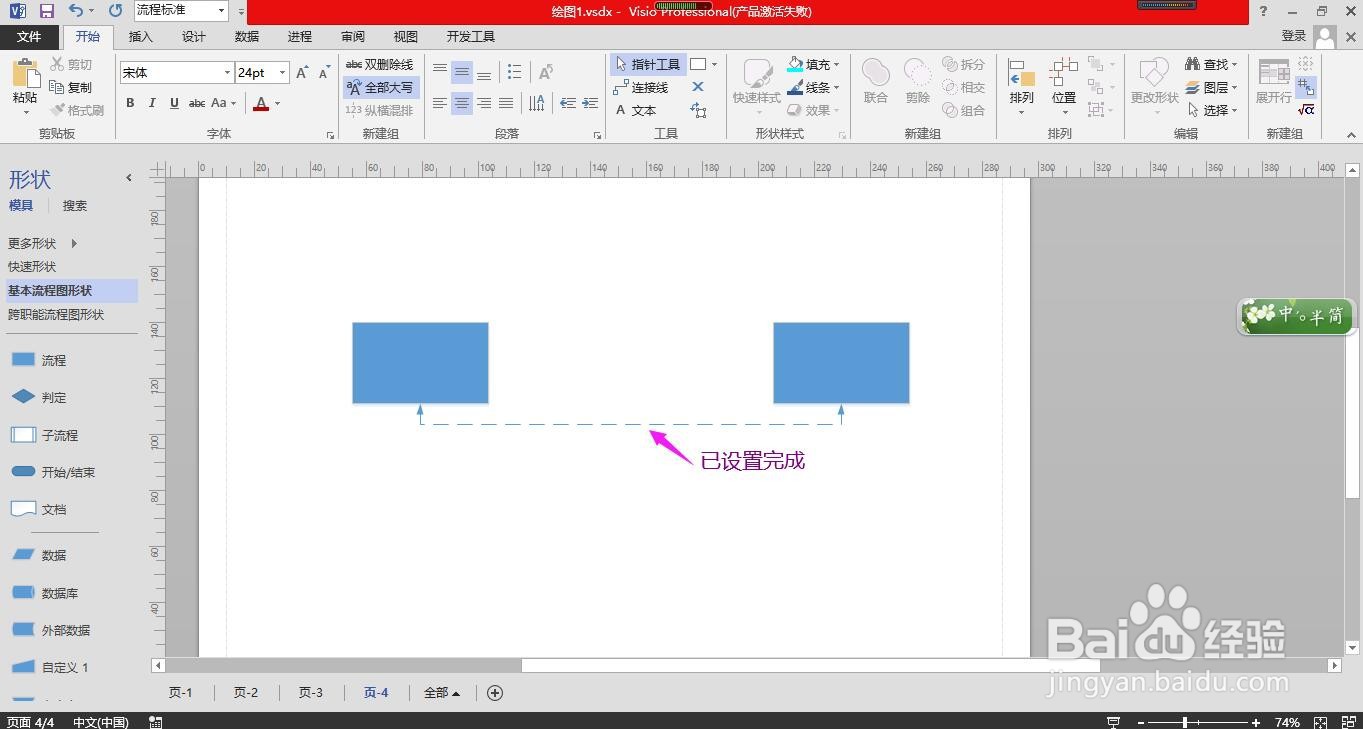Switch to the Developer (开发工具) tab
This screenshot has width=1363, height=729.
[471, 36]
